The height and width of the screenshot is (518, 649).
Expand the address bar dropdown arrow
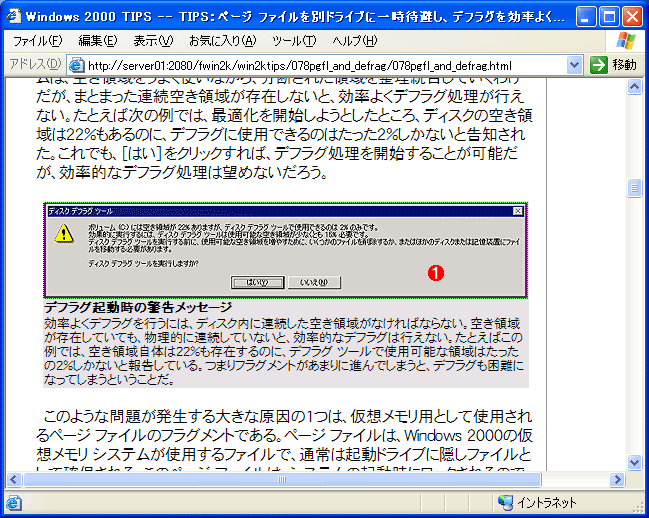coord(574,65)
